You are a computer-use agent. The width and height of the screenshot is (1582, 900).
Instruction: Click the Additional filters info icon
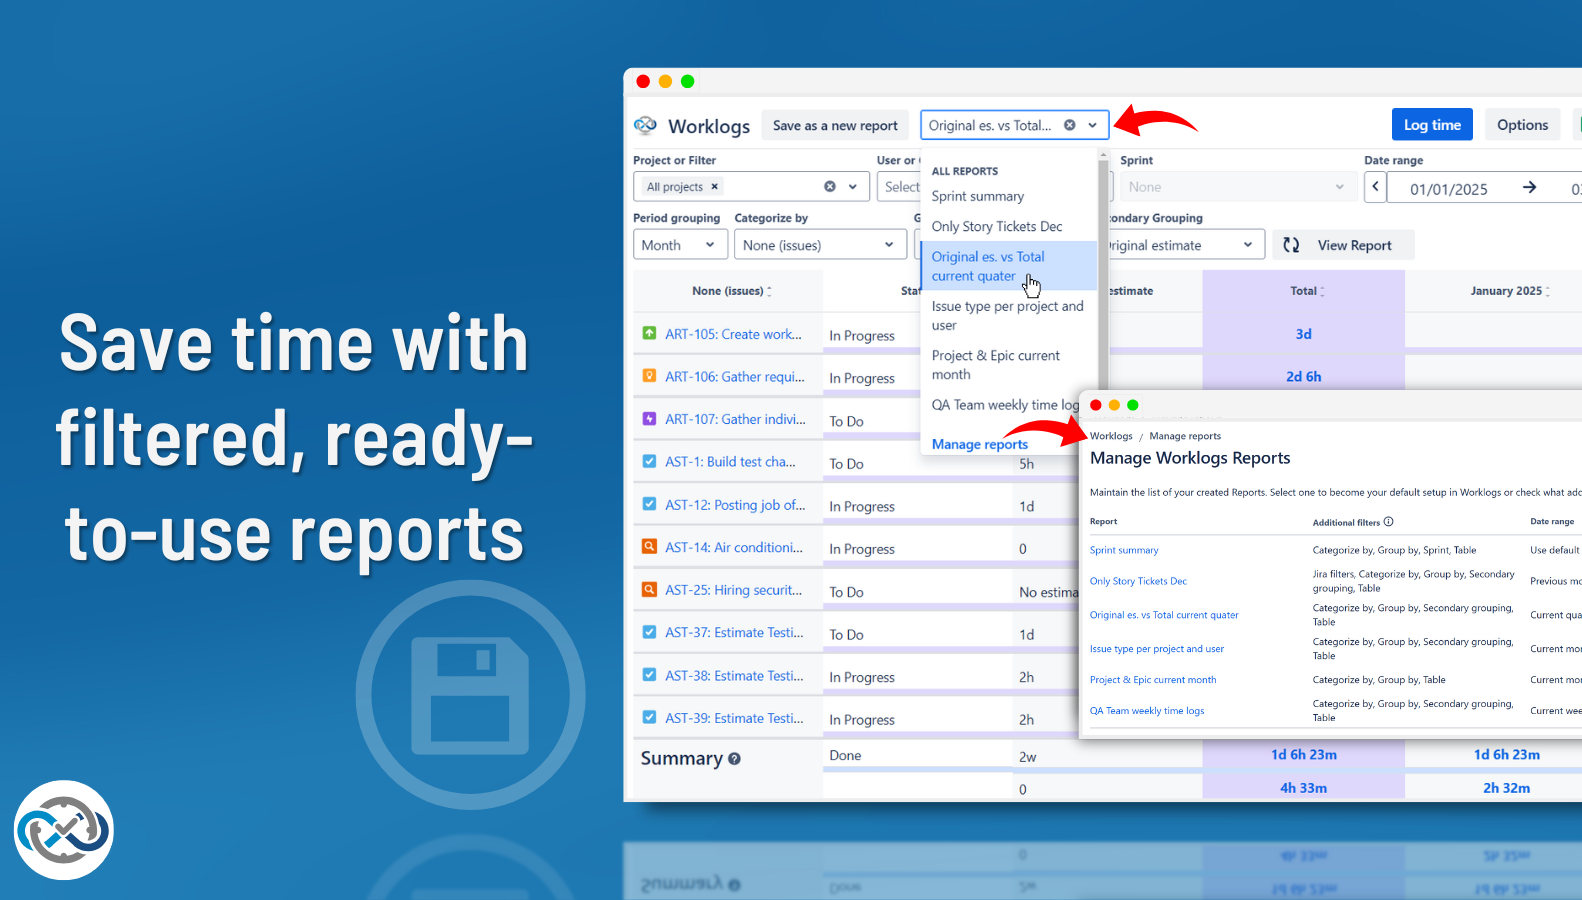coord(1389,522)
